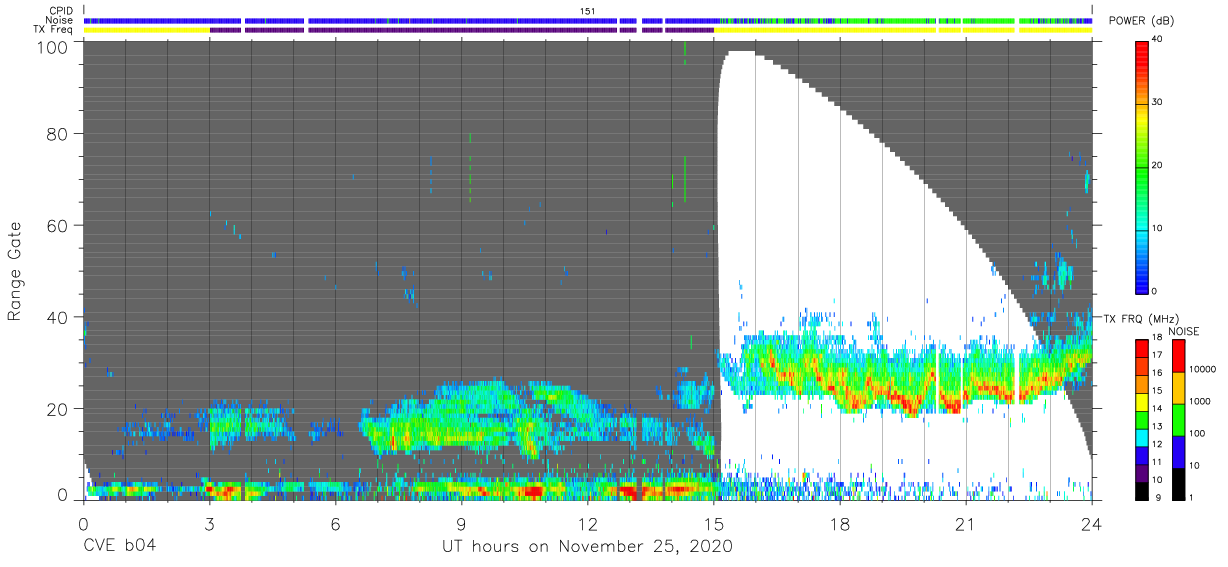The height and width of the screenshot is (567, 1228).
Task: Pick the yellow noise swatch below 10000
Action: [x=1178, y=388]
